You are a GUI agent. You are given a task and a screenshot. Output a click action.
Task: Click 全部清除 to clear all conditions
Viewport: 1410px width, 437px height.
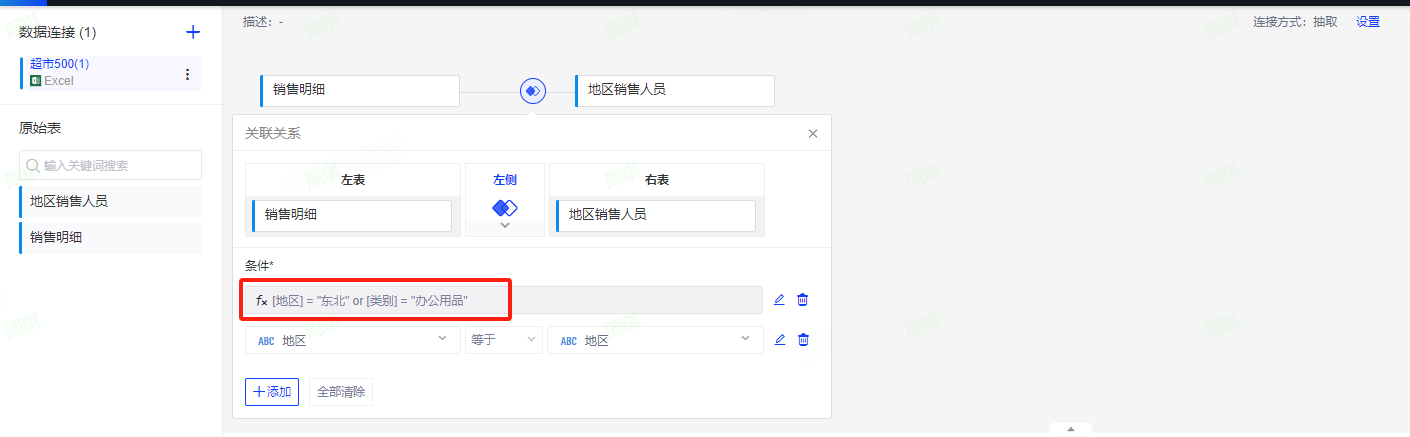click(x=341, y=392)
